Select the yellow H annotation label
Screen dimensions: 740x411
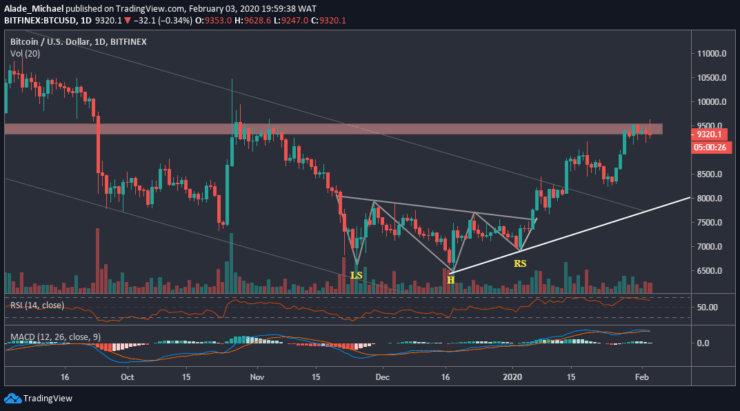coord(451,280)
